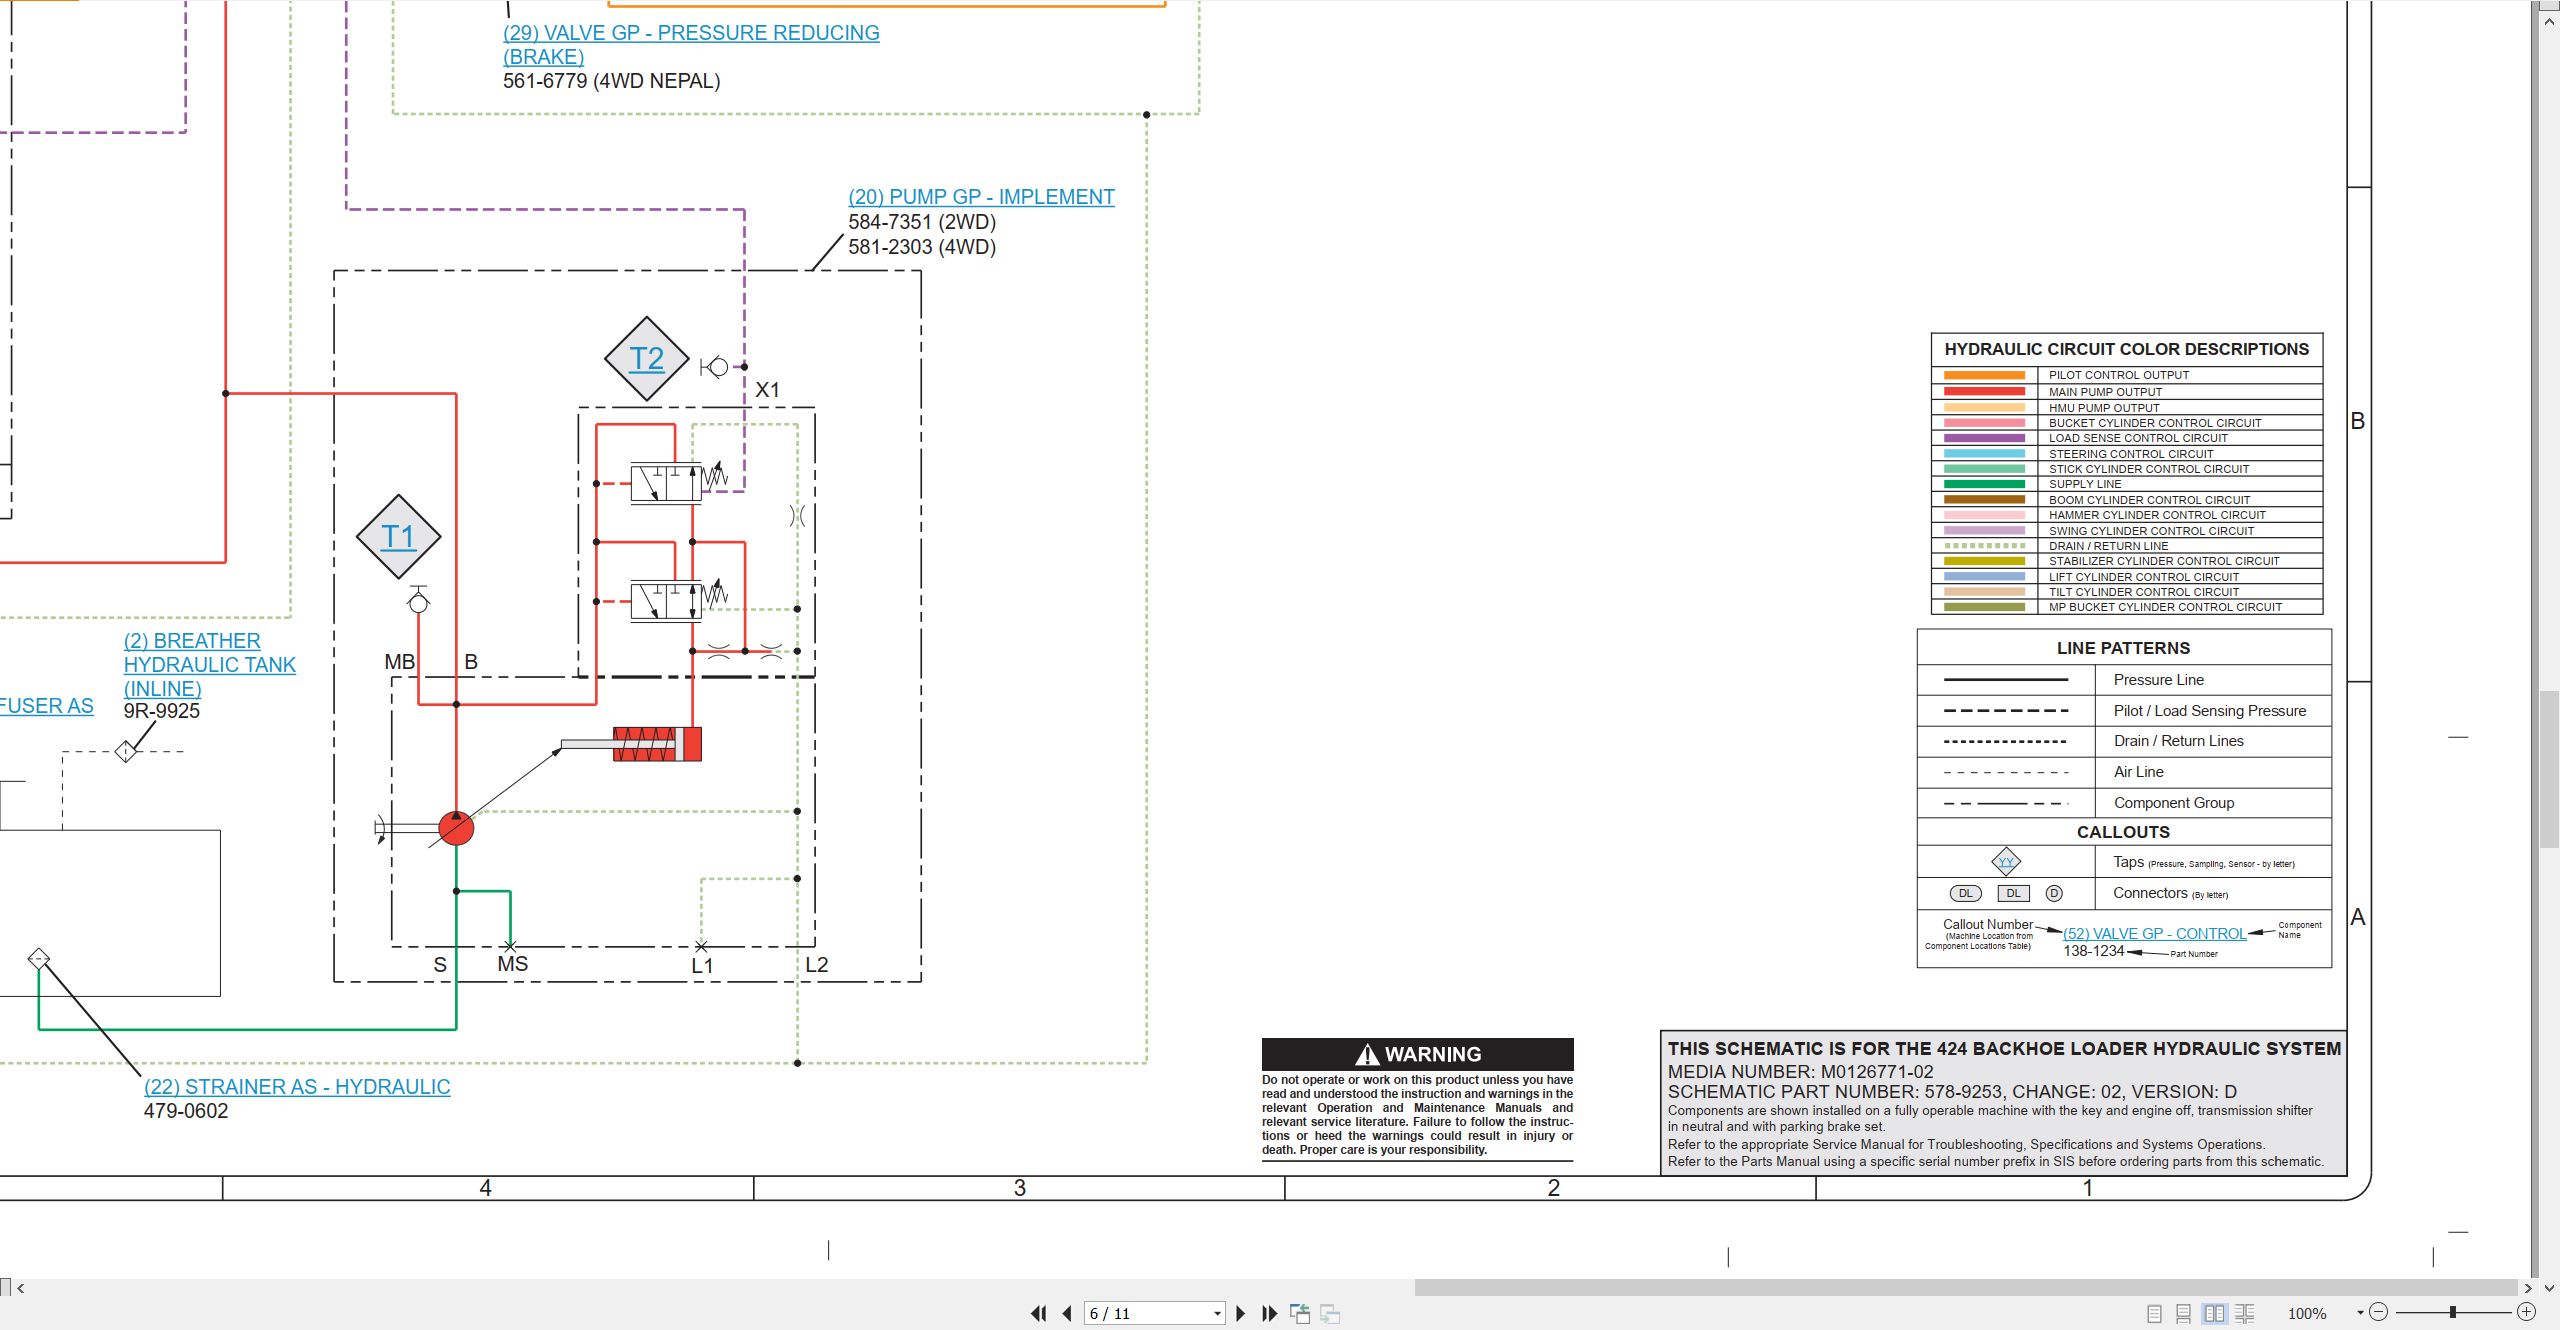Go to previous page arrow
Image resolution: width=2560 pixels, height=1330 pixels.
1067,1313
